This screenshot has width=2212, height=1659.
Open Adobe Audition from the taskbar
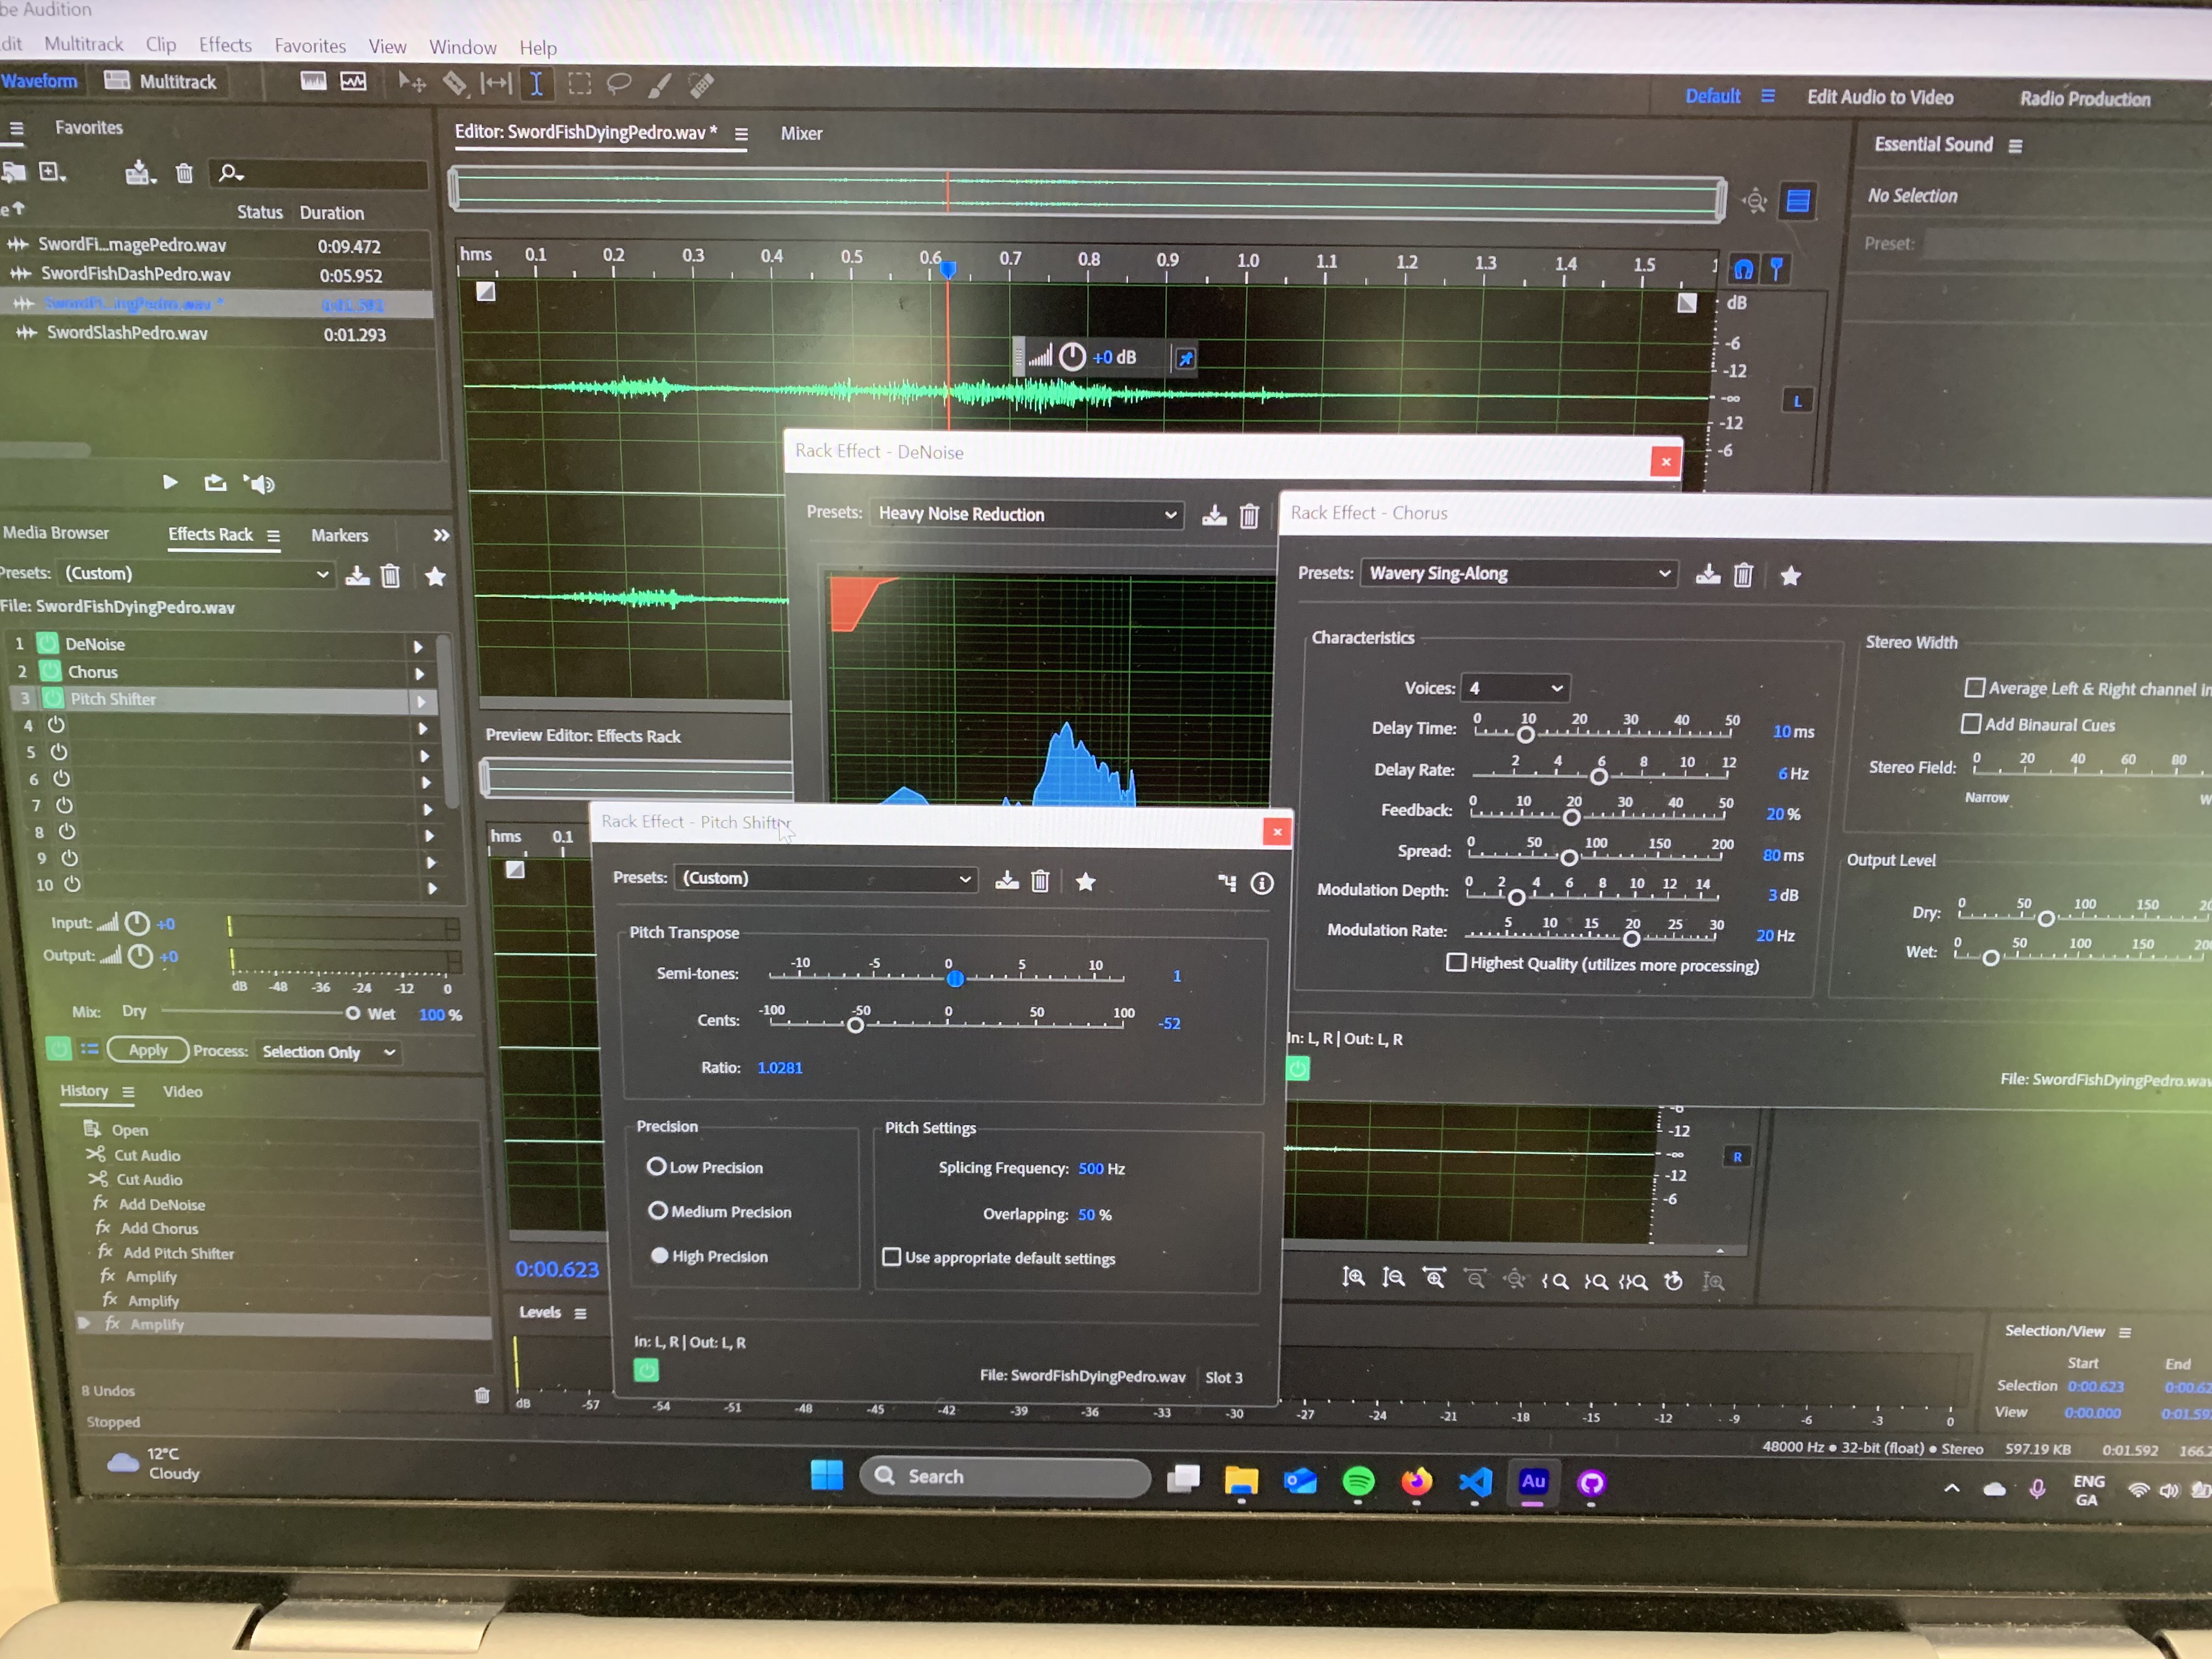(x=1532, y=1482)
